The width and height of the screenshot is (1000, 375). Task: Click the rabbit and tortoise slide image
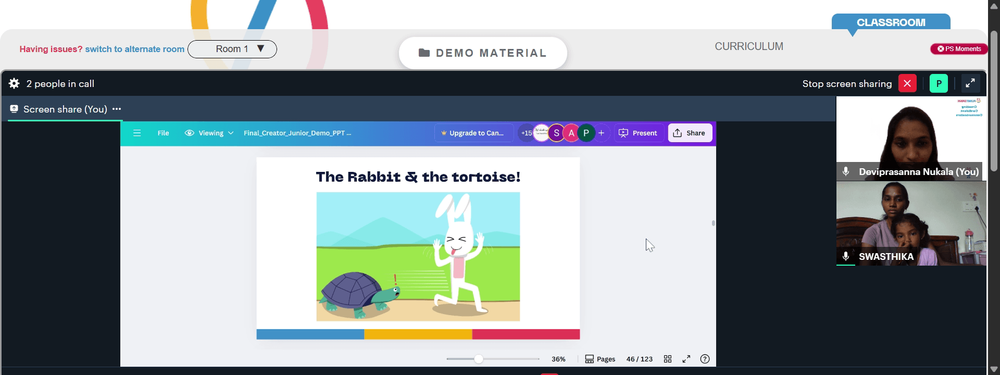[418, 256]
